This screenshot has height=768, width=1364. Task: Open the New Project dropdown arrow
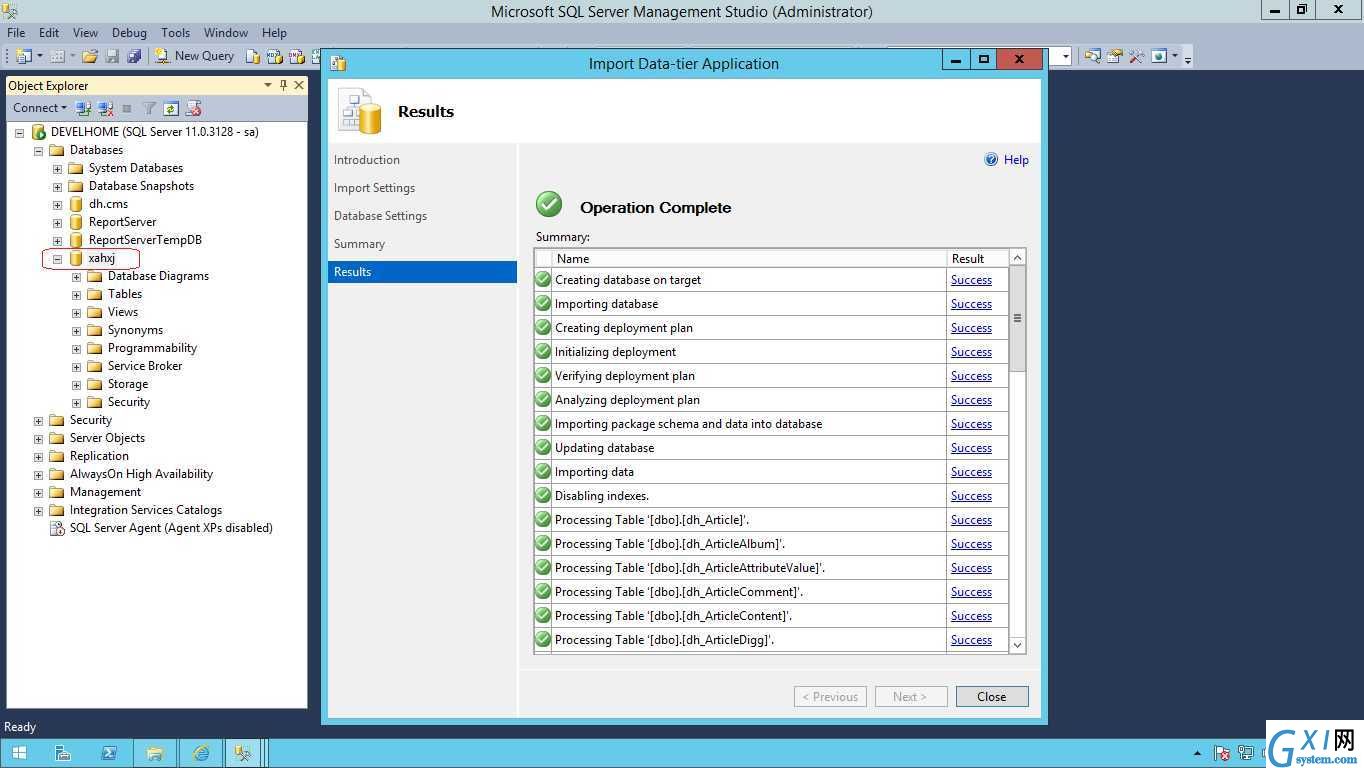pos(40,56)
